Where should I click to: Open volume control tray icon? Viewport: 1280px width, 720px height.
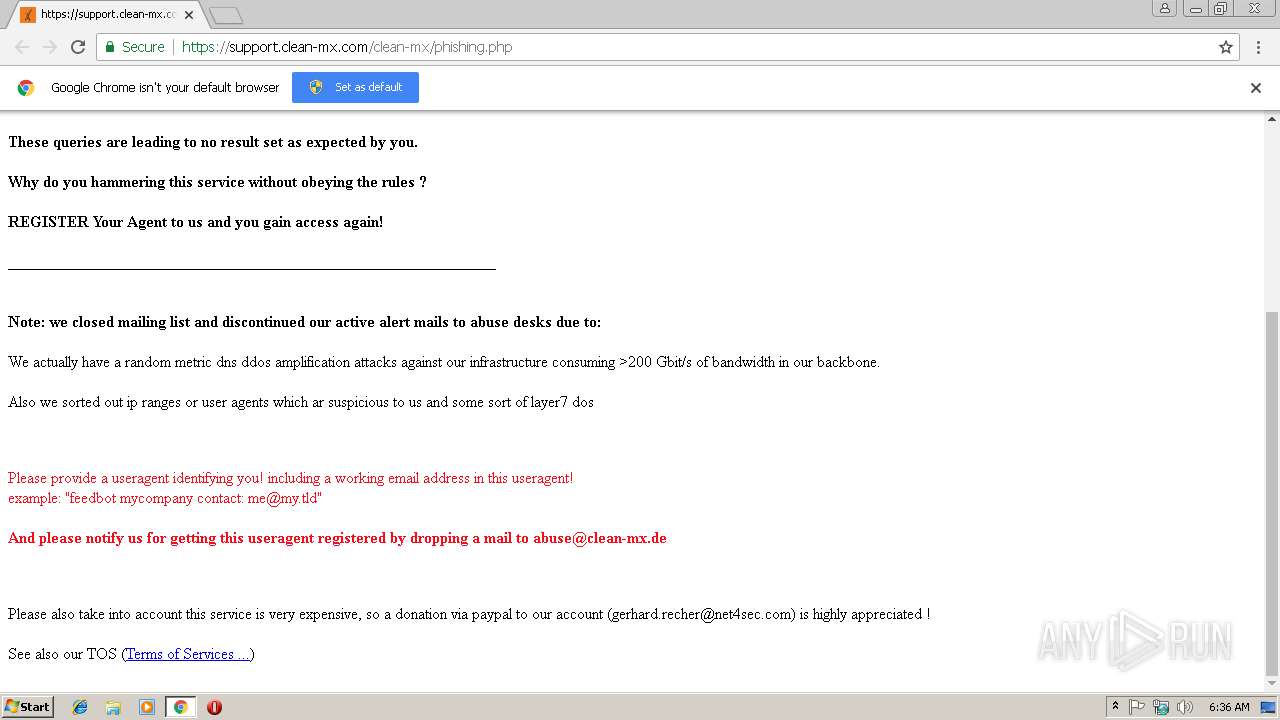click(x=1185, y=707)
